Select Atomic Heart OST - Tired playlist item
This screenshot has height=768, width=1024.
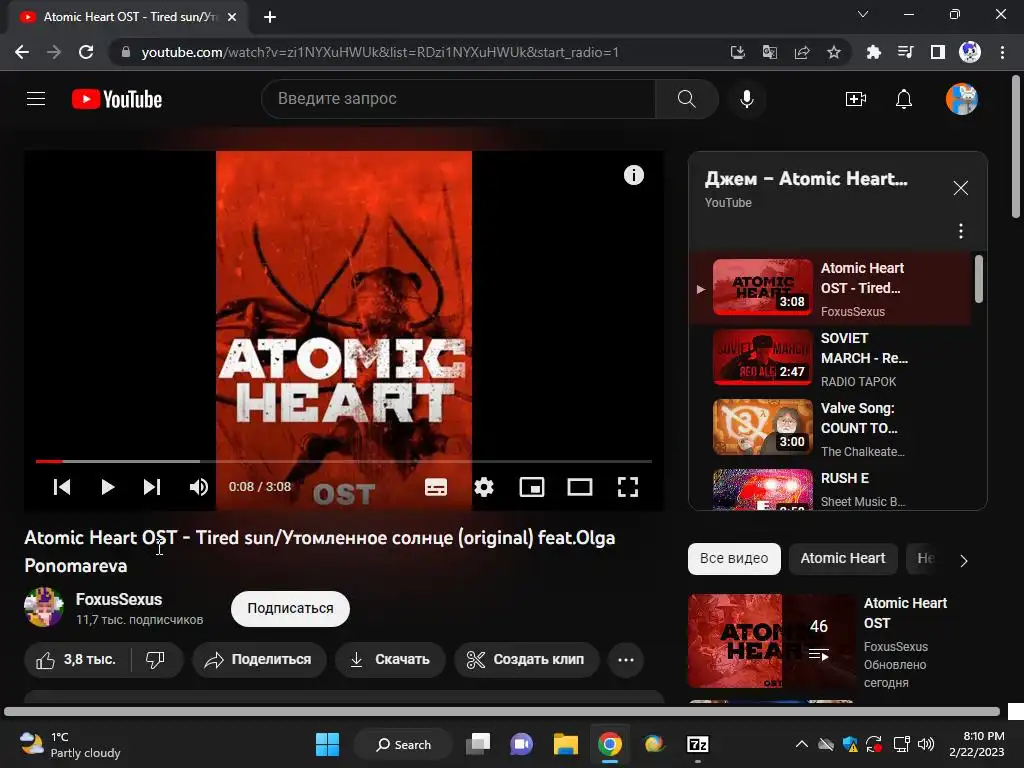(829, 289)
